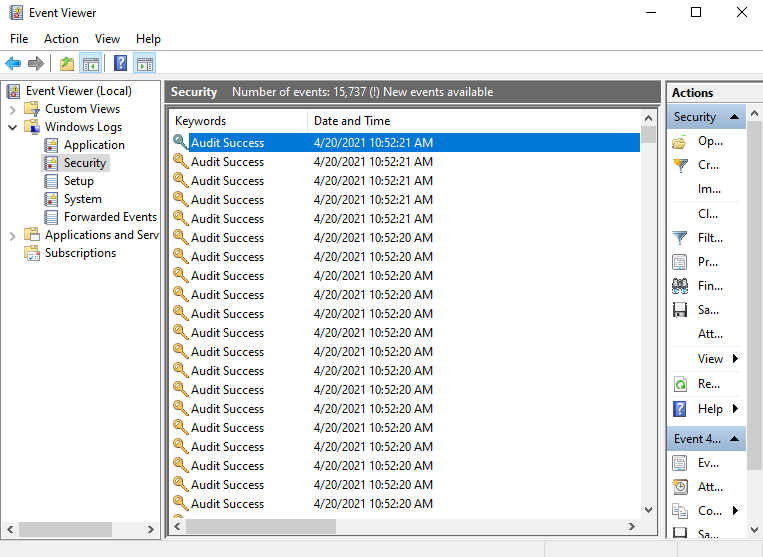Click the Subscriptions icon in the tree

pyautogui.click(x=32, y=253)
